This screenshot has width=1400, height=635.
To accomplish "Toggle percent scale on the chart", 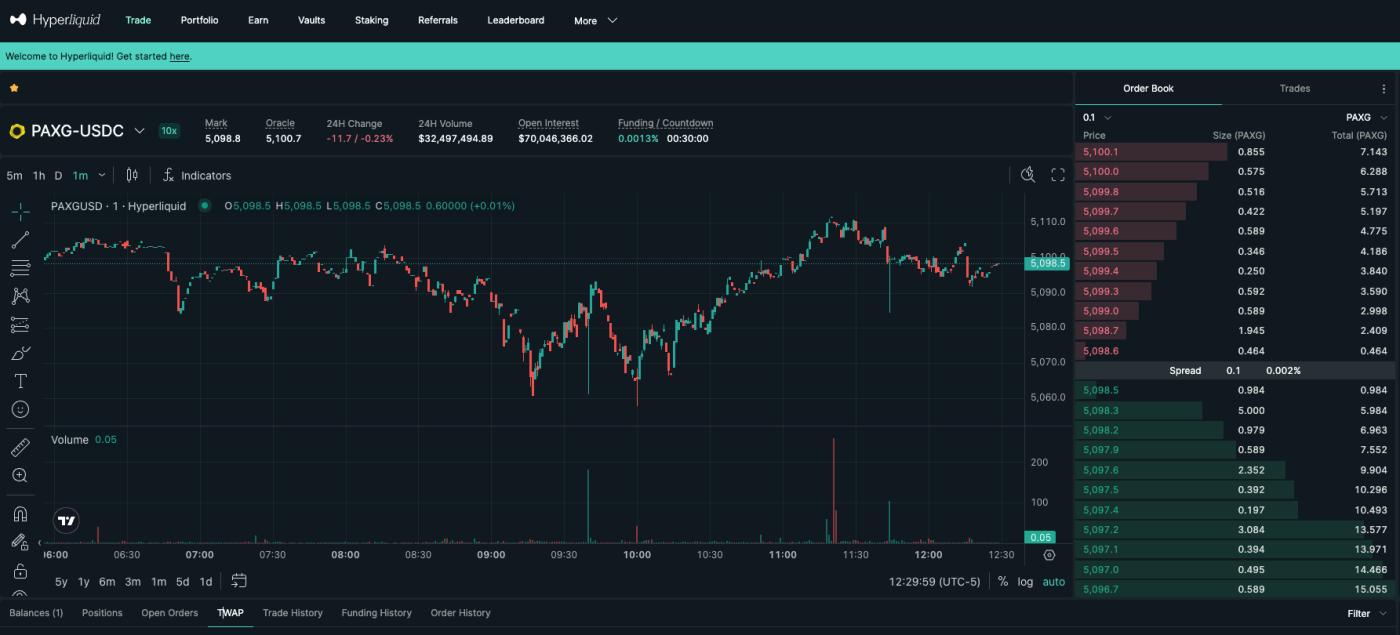I will point(1003,582).
